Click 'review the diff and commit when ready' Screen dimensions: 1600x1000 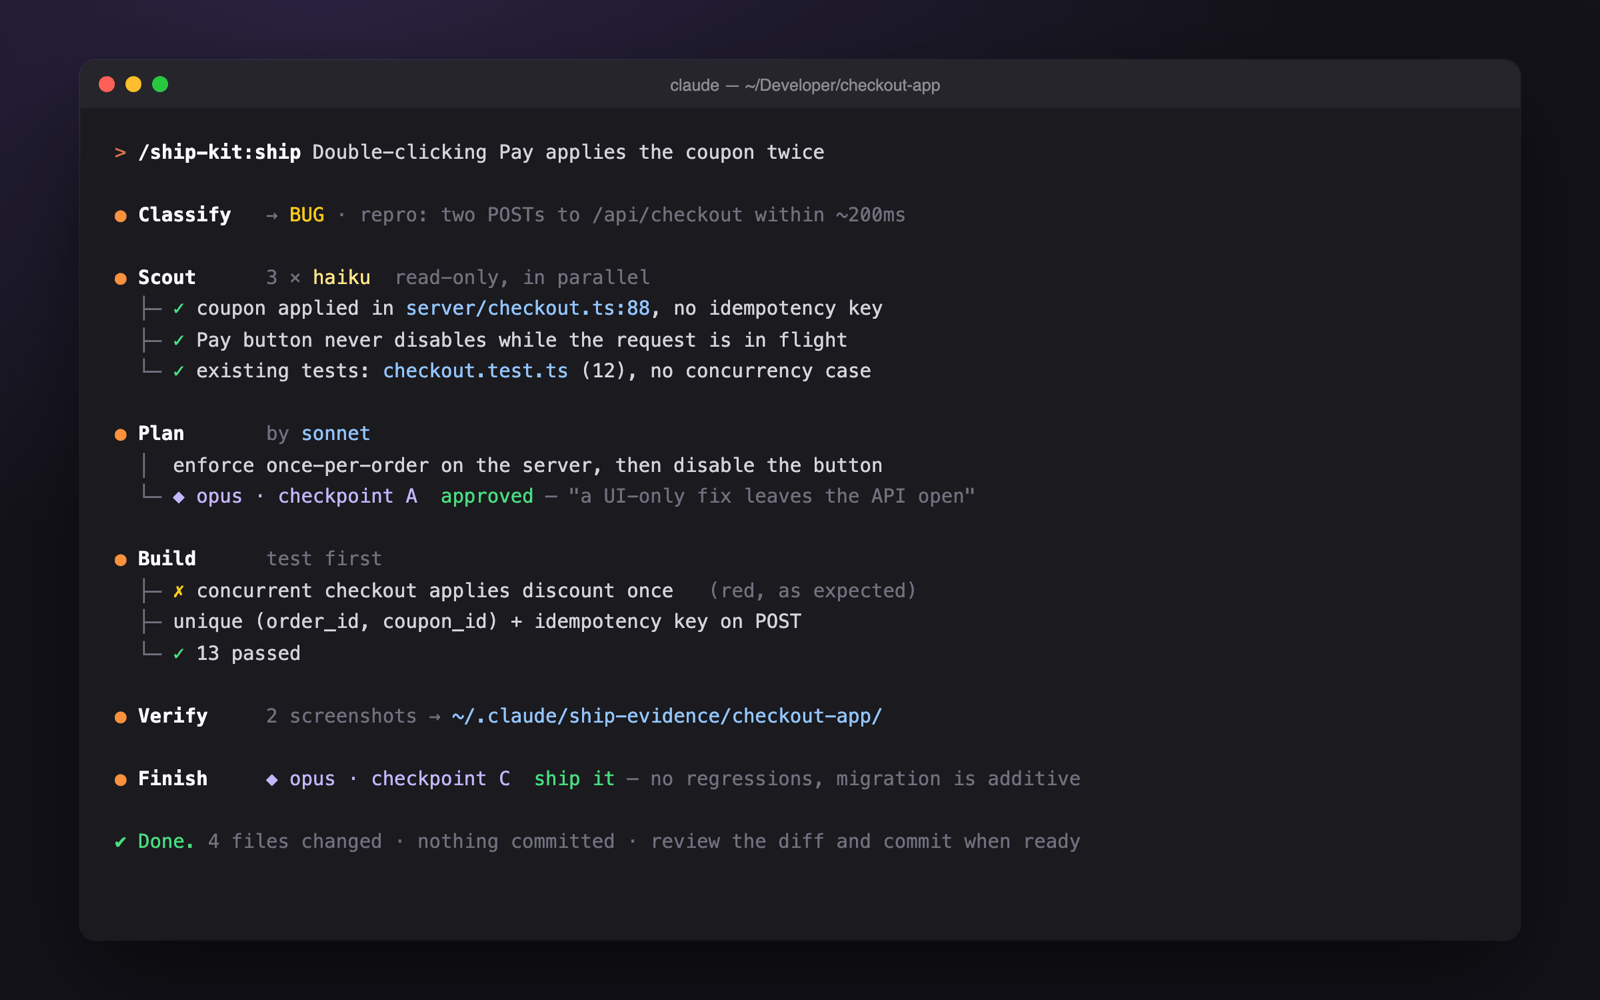coord(865,841)
